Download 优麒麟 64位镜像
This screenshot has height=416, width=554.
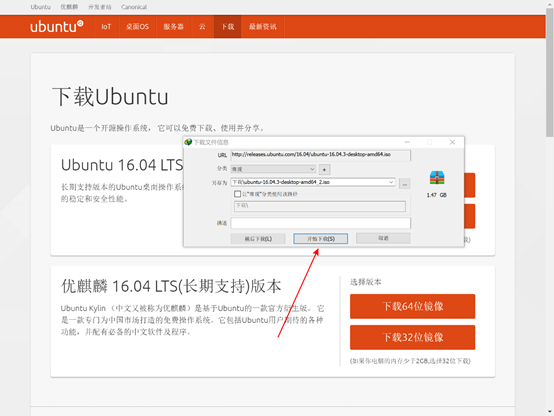click(413, 306)
